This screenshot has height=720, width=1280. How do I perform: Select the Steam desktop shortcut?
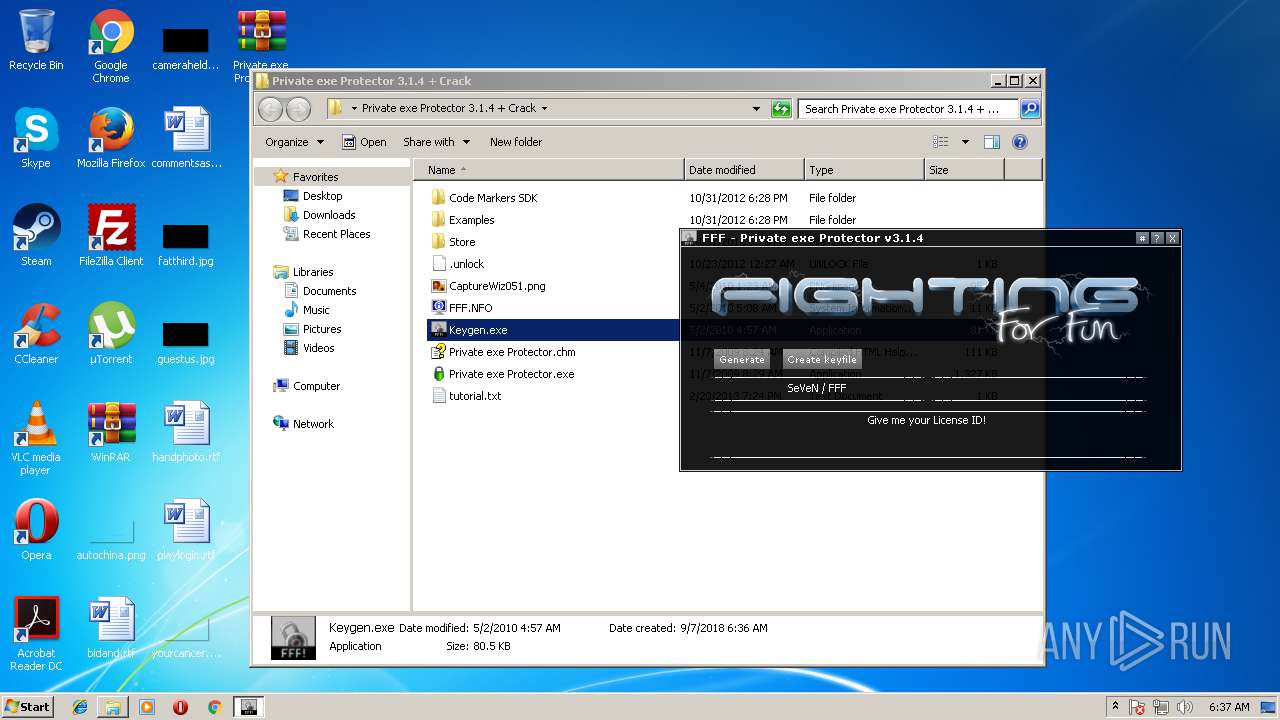click(36, 237)
